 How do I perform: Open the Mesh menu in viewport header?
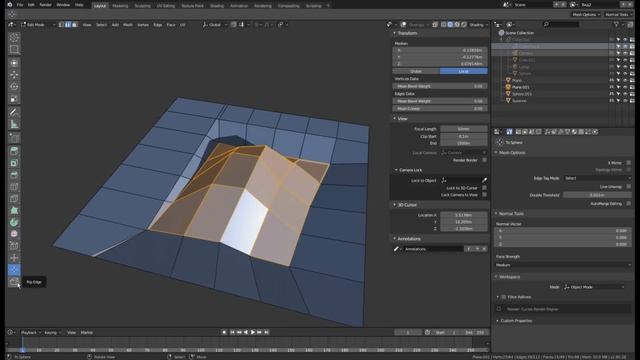tap(128, 24)
